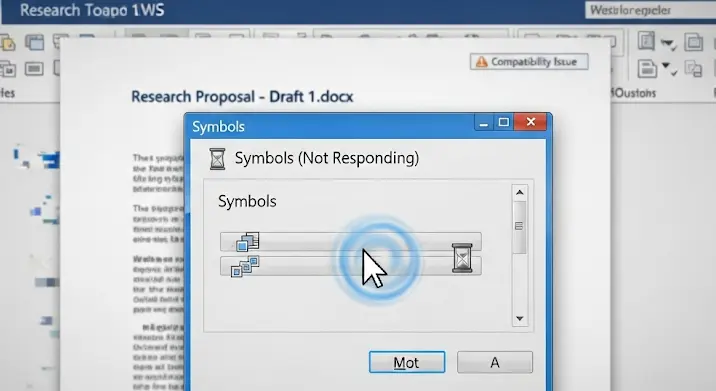
Task: Click the copy pages icon in top-right ribbon
Action: pyautogui.click(x=693, y=42)
